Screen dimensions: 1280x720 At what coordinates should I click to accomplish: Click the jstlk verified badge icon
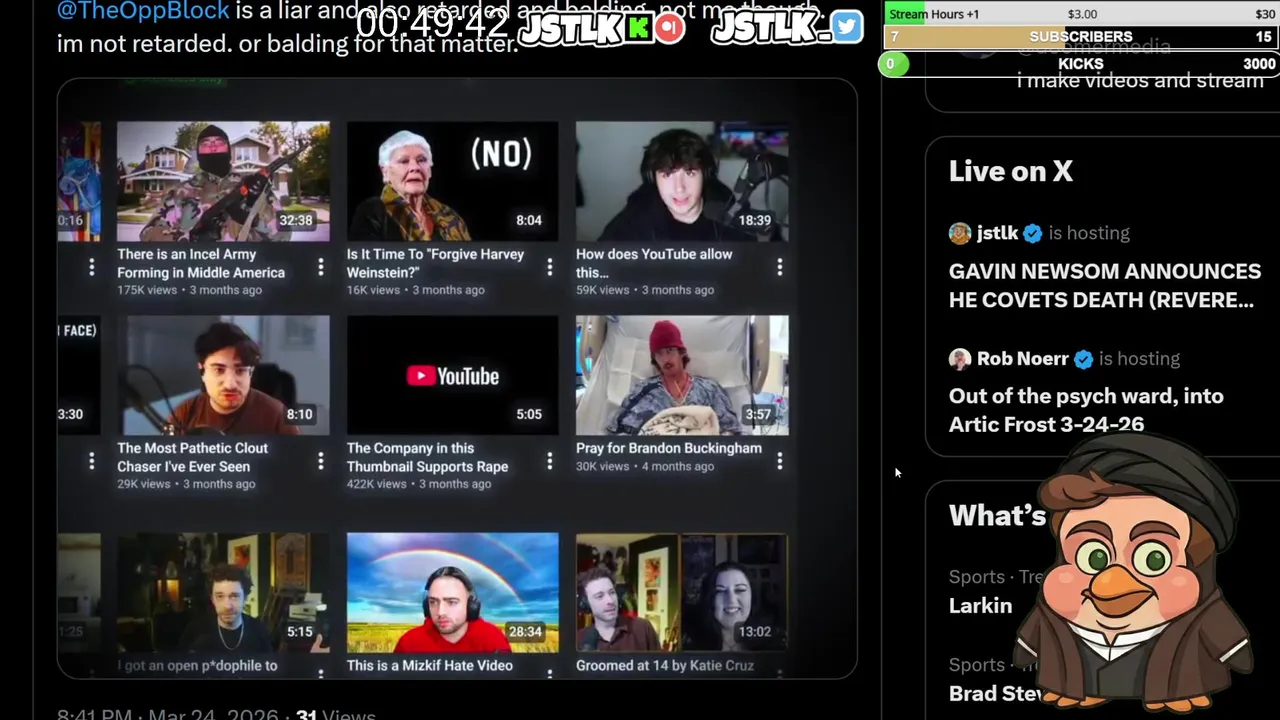click(1033, 233)
